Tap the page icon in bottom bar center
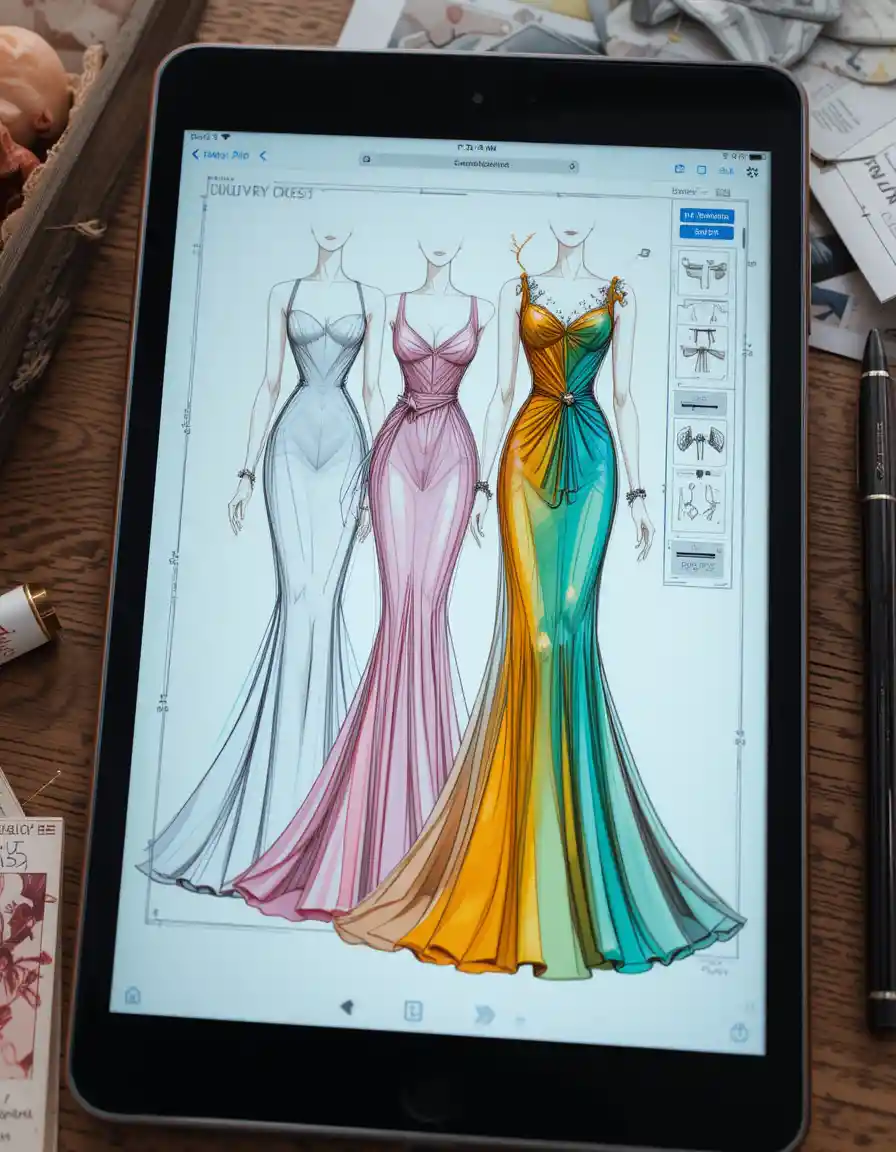 (x=413, y=1011)
